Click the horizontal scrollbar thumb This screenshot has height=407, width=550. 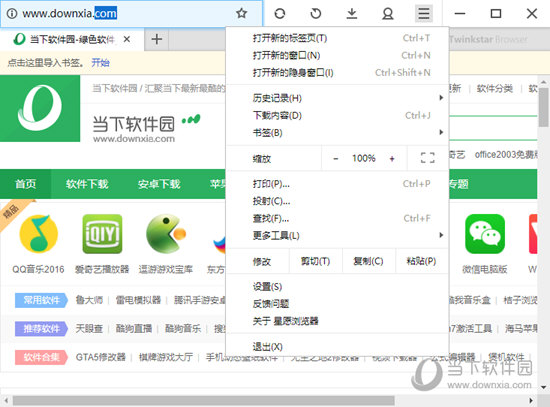(x=203, y=401)
